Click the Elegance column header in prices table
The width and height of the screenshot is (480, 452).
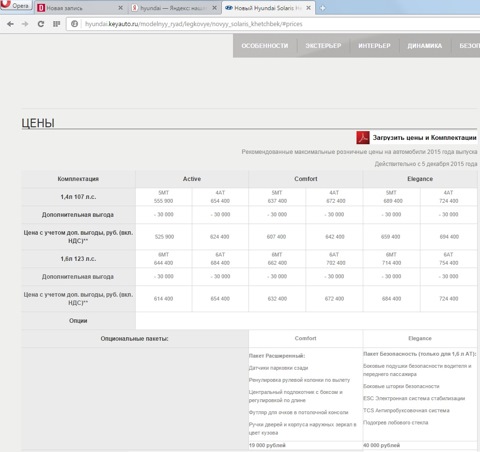click(x=420, y=179)
